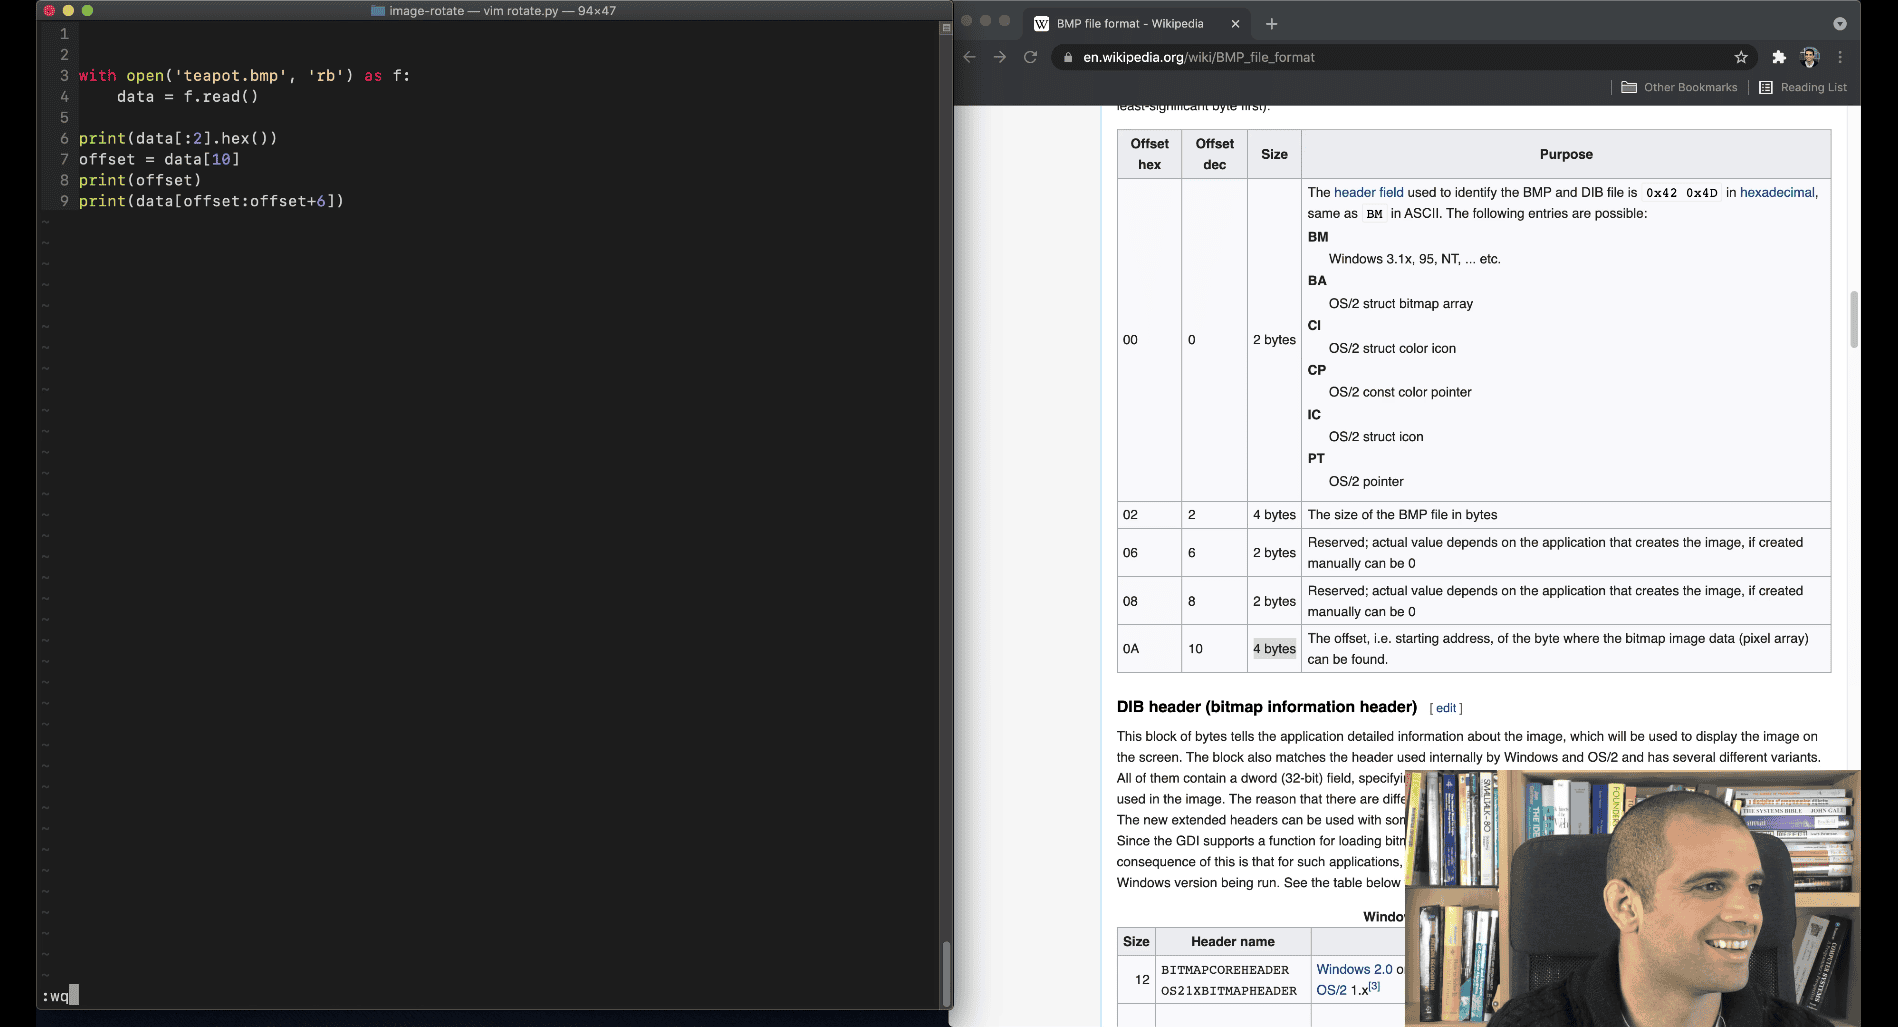Close the BMP file format tab

click(1235, 24)
